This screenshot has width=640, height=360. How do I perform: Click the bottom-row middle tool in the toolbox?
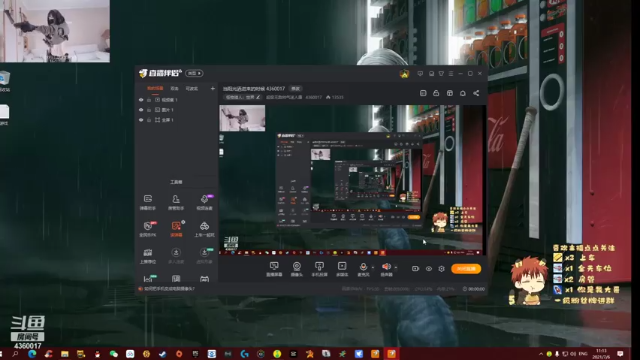tap(176, 279)
